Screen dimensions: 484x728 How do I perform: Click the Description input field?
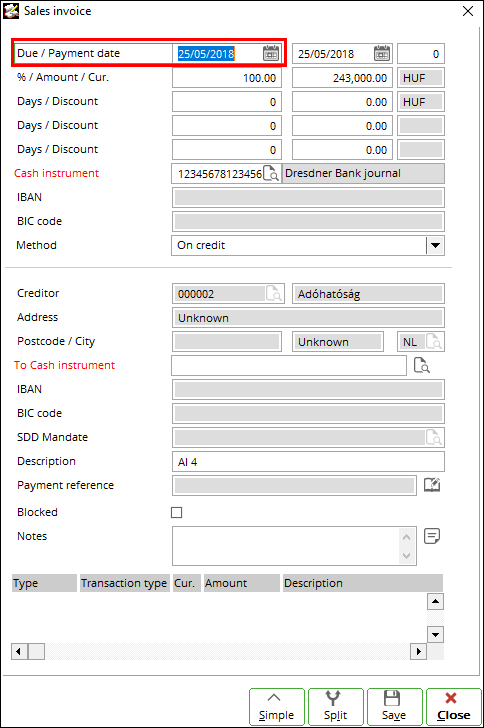pyautogui.click(x=308, y=462)
